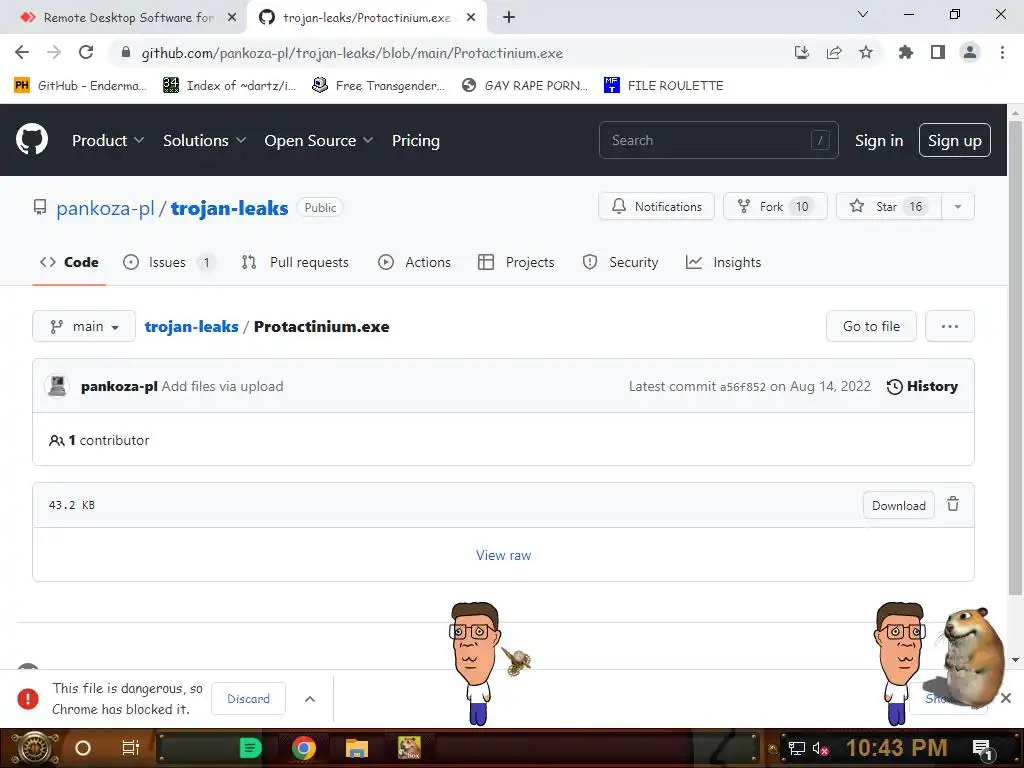Click the Start button on taskbar

coord(33,748)
